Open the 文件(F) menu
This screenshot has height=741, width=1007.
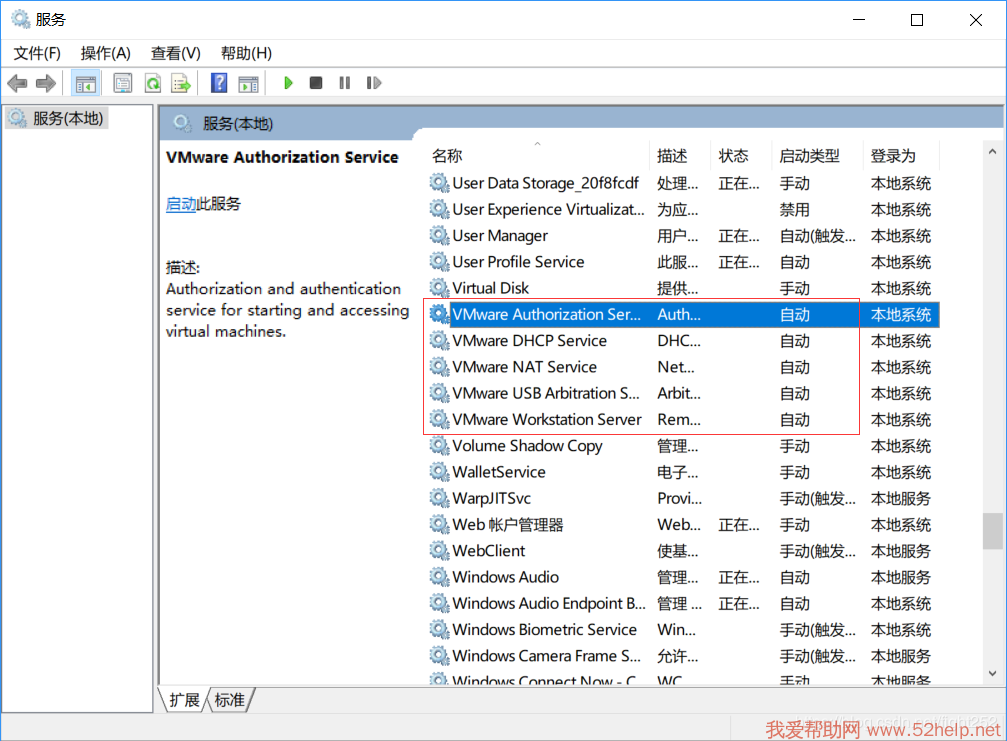coord(37,53)
